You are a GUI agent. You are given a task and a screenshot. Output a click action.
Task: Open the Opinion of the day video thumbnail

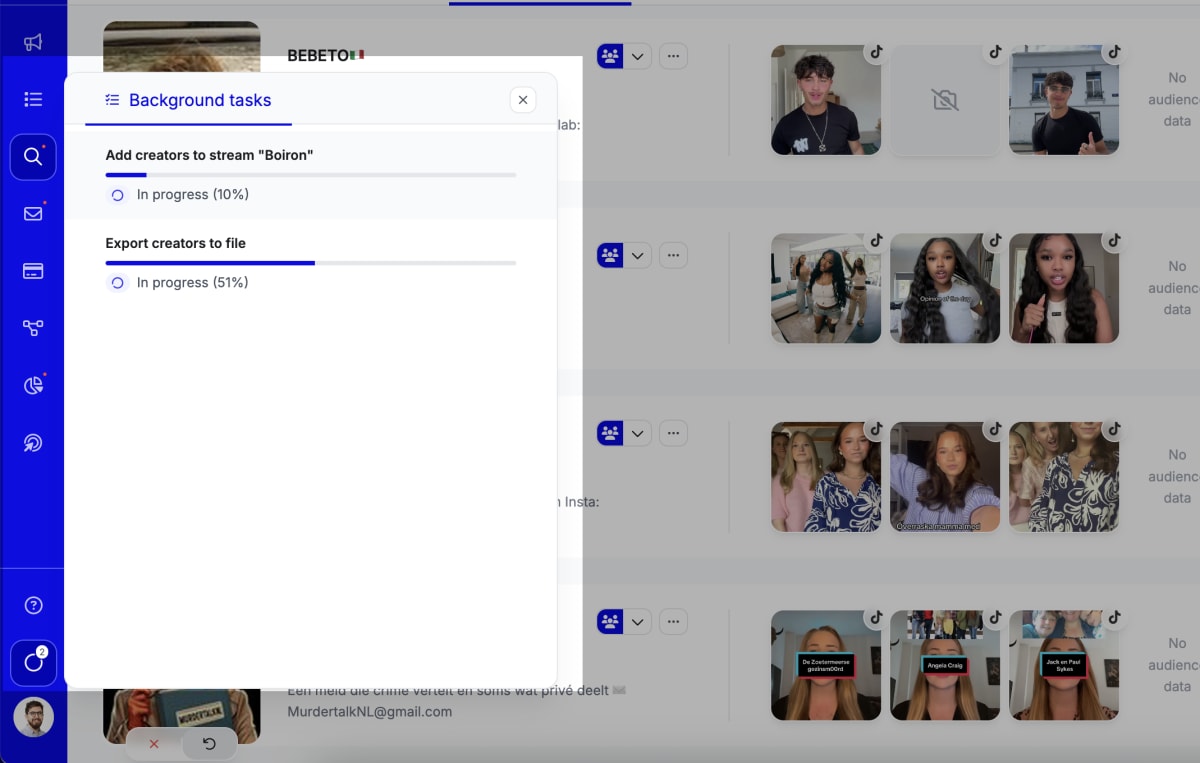(x=945, y=289)
